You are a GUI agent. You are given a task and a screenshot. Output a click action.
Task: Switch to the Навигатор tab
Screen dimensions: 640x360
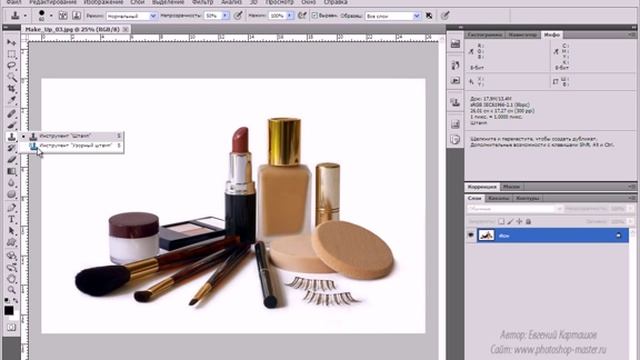[x=522, y=35]
